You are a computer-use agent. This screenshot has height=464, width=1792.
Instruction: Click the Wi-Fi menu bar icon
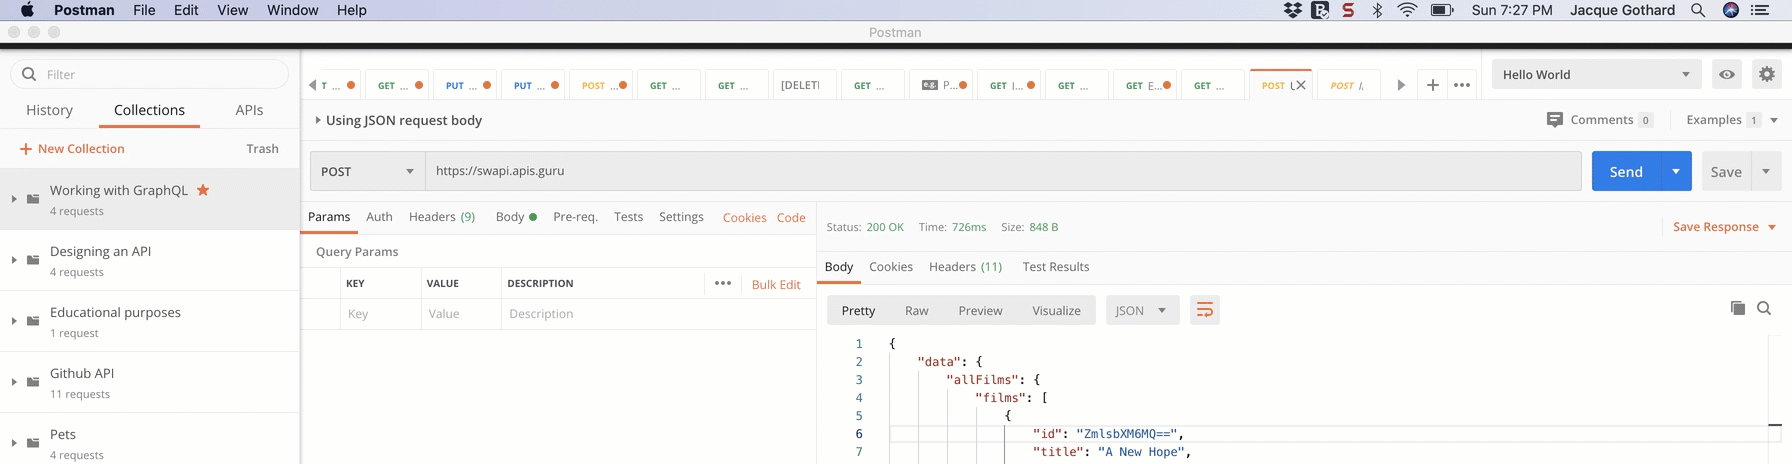coord(1407,10)
